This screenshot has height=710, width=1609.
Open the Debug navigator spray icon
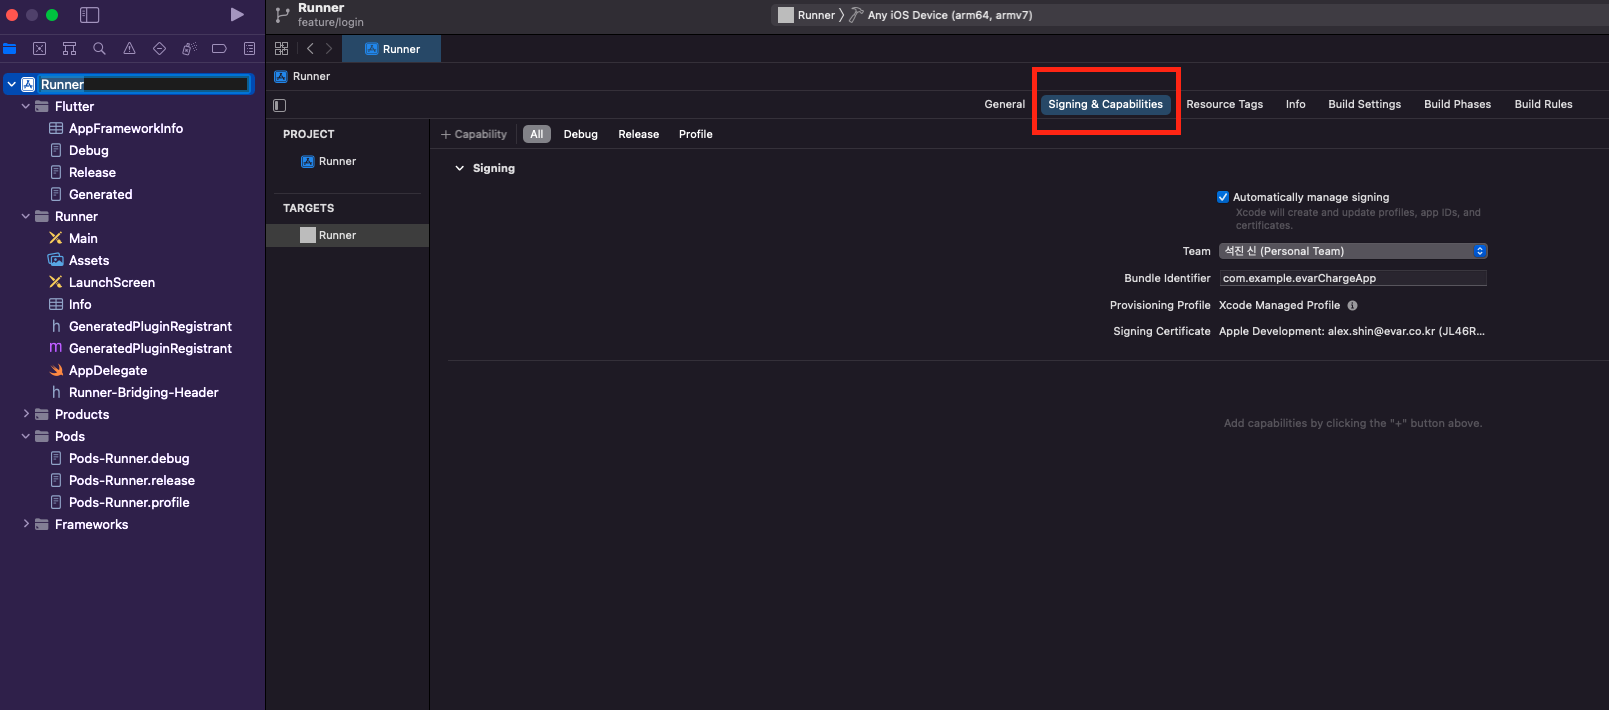[189, 48]
